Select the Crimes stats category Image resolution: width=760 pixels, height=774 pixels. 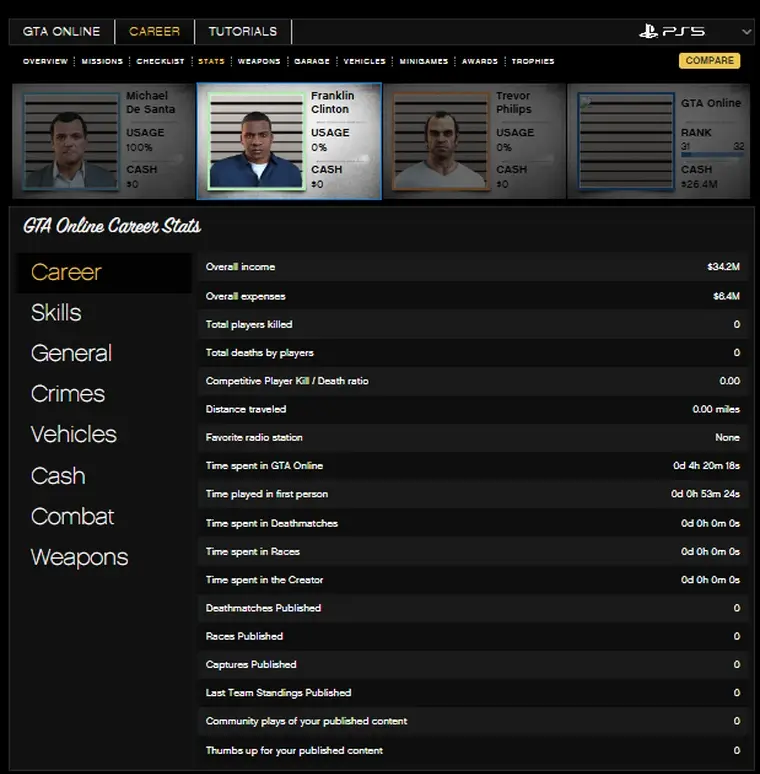point(68,394)
